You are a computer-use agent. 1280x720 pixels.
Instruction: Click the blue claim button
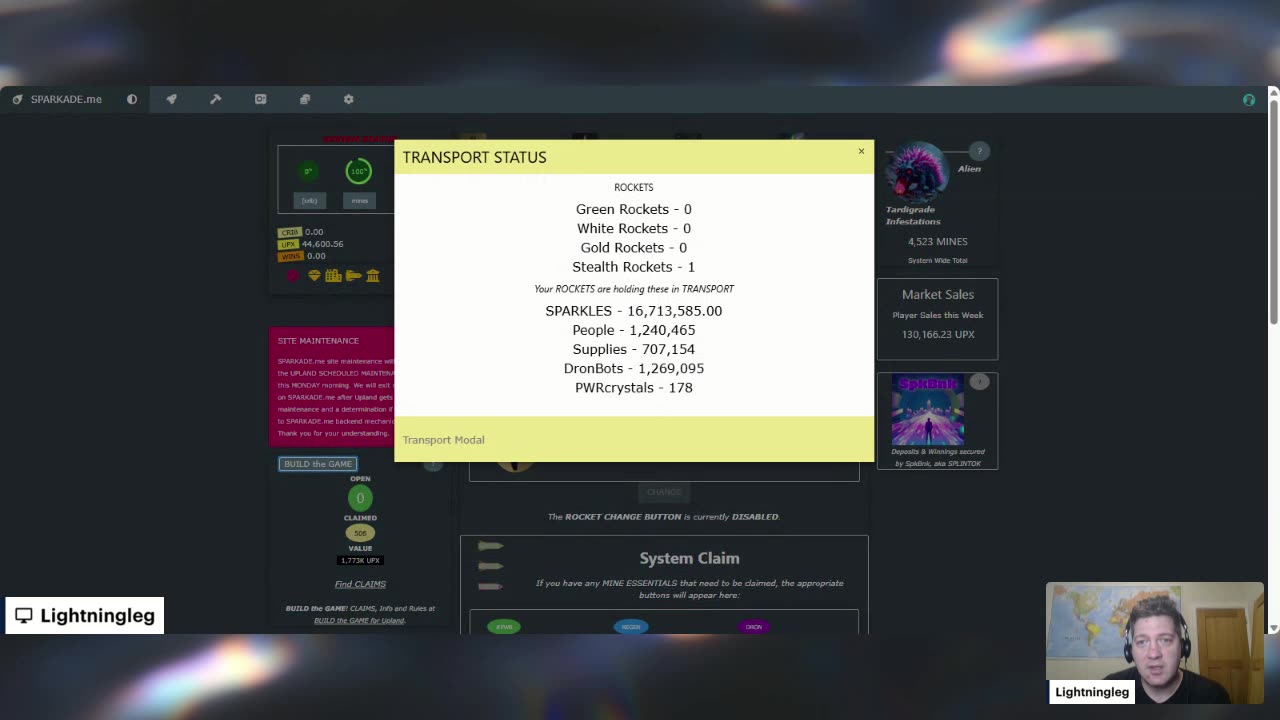tap(631, 627)
